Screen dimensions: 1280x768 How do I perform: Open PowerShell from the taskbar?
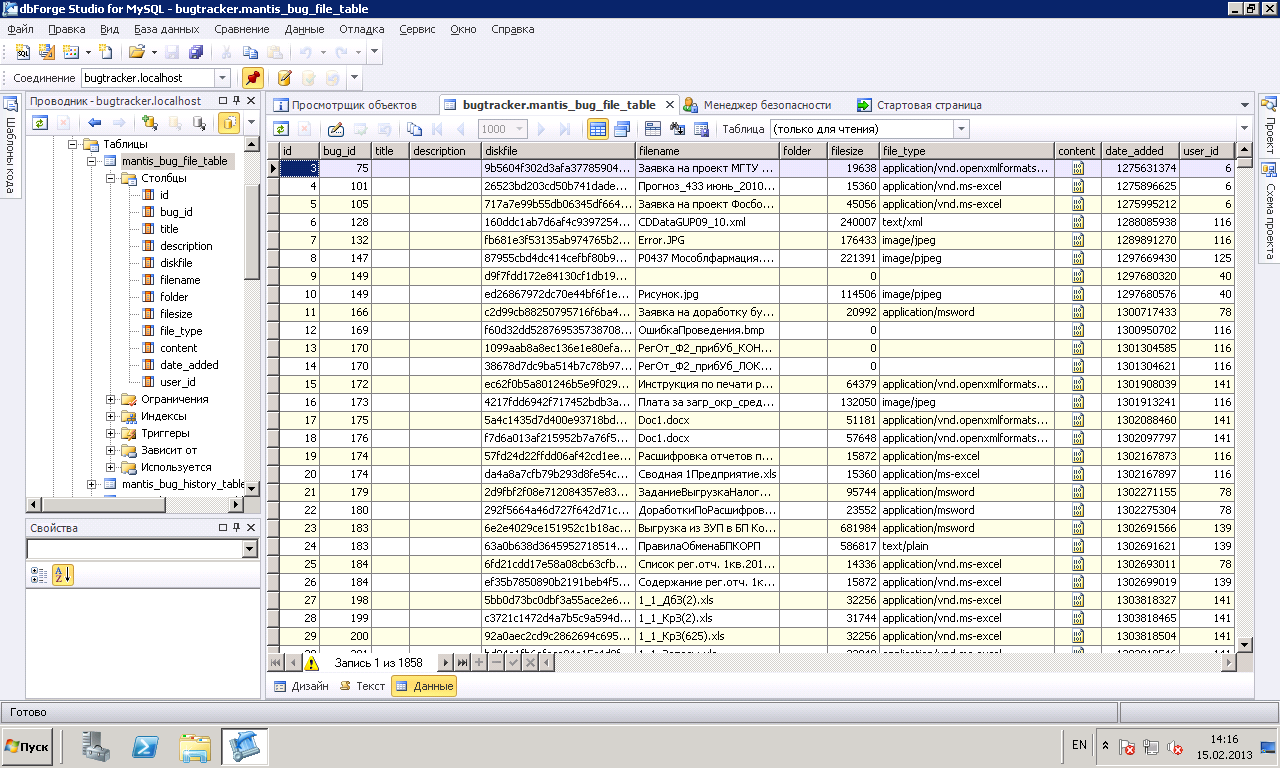pos(146,746)
